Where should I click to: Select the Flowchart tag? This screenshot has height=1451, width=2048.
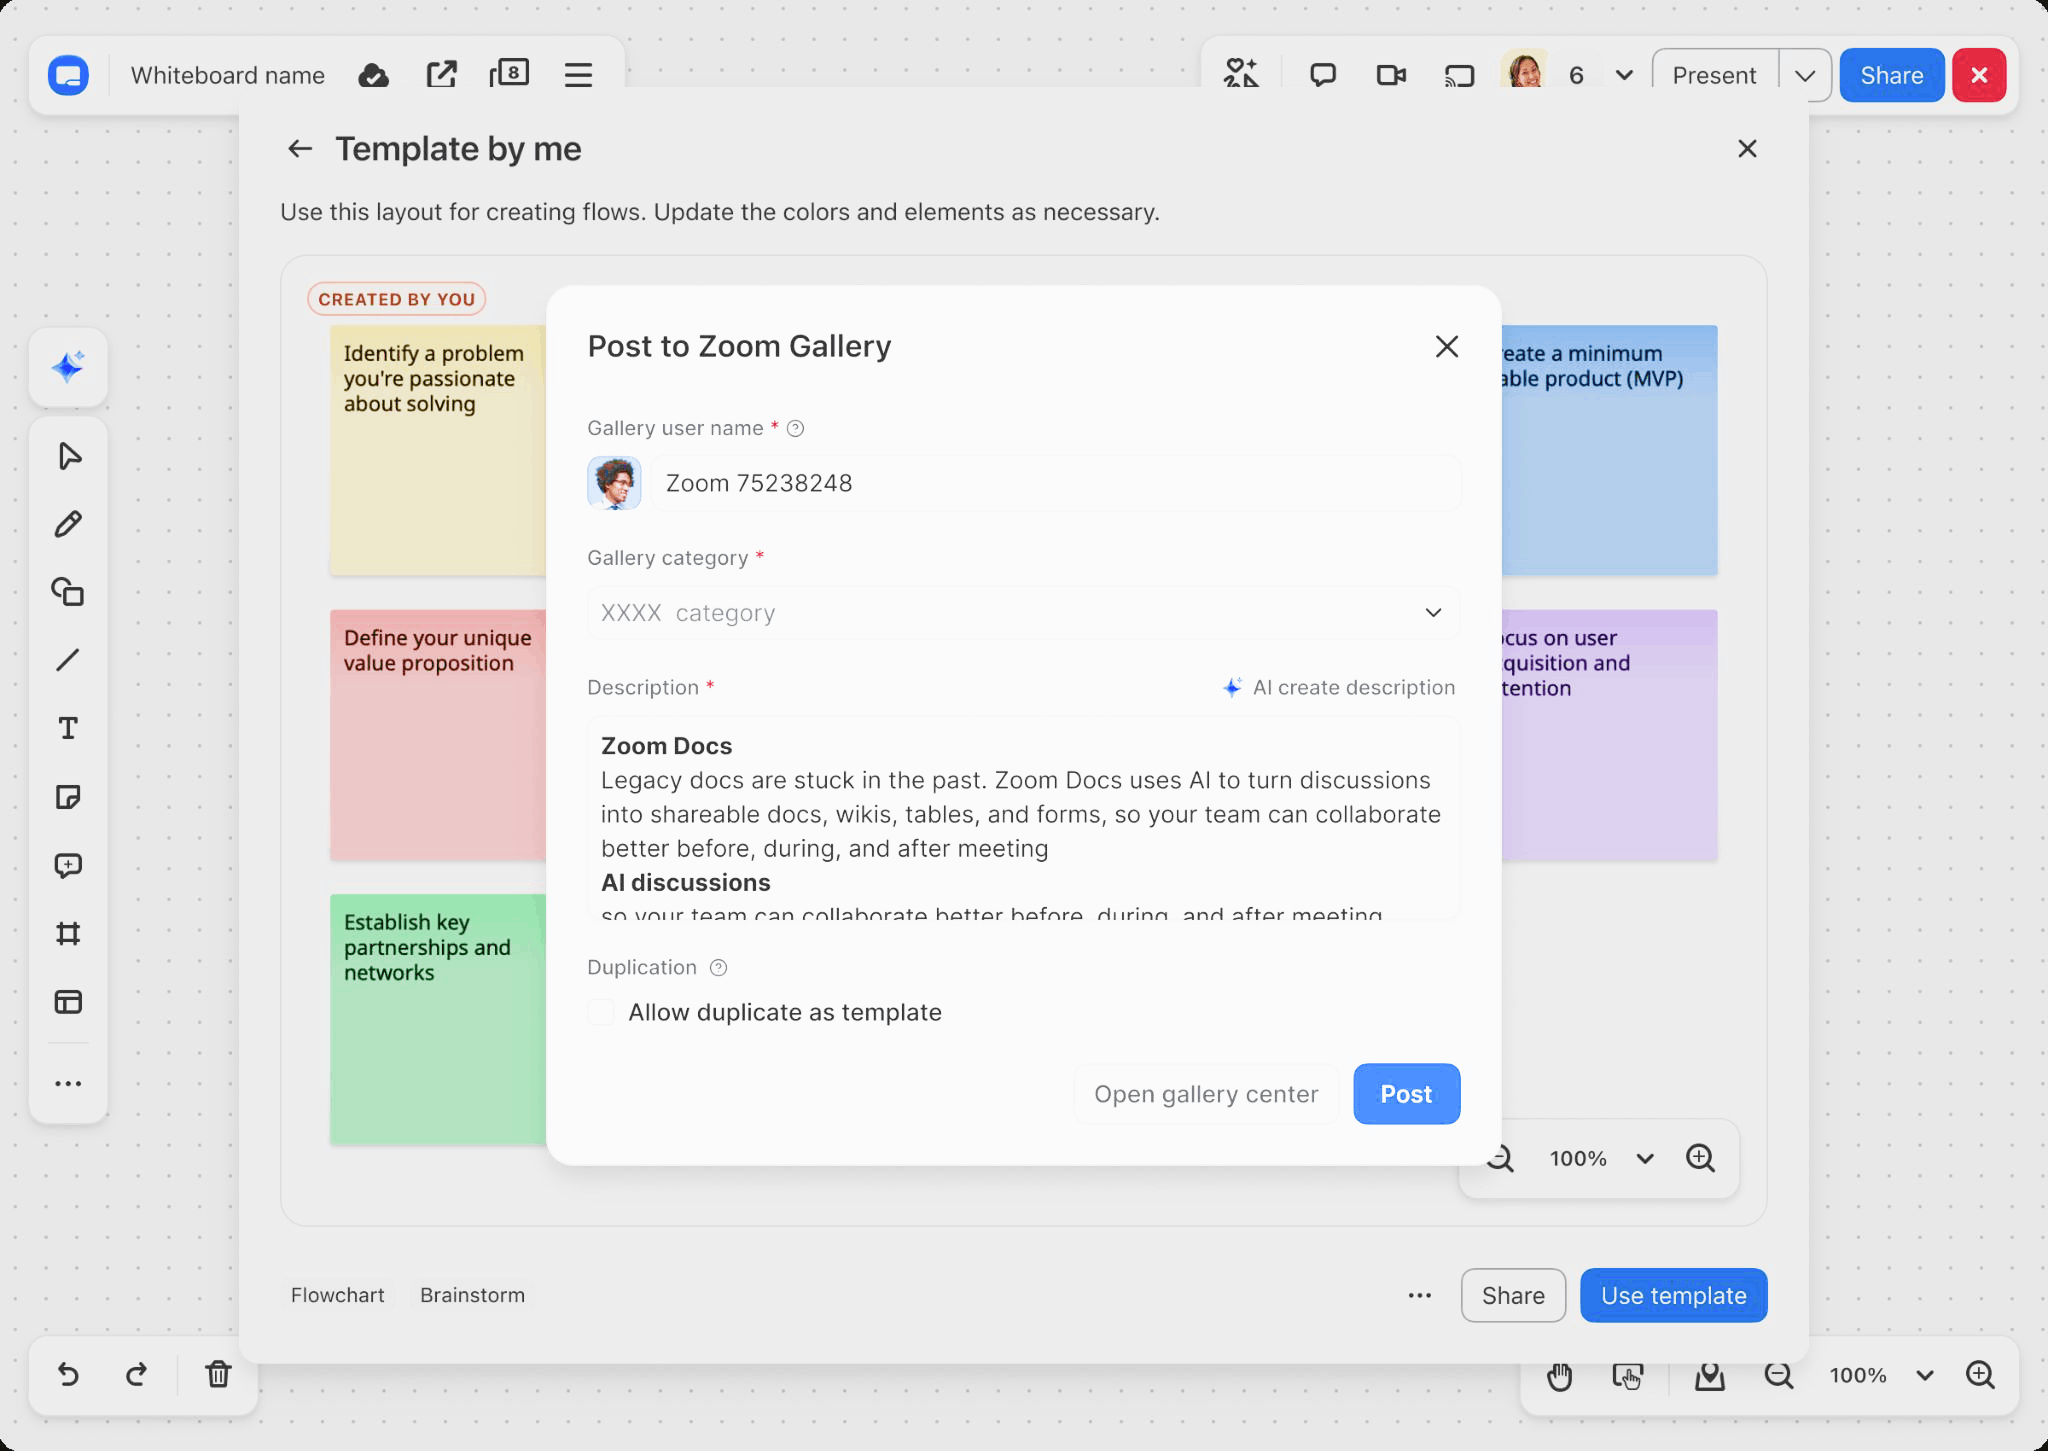pyautogui.click(x=338, y=1295)
